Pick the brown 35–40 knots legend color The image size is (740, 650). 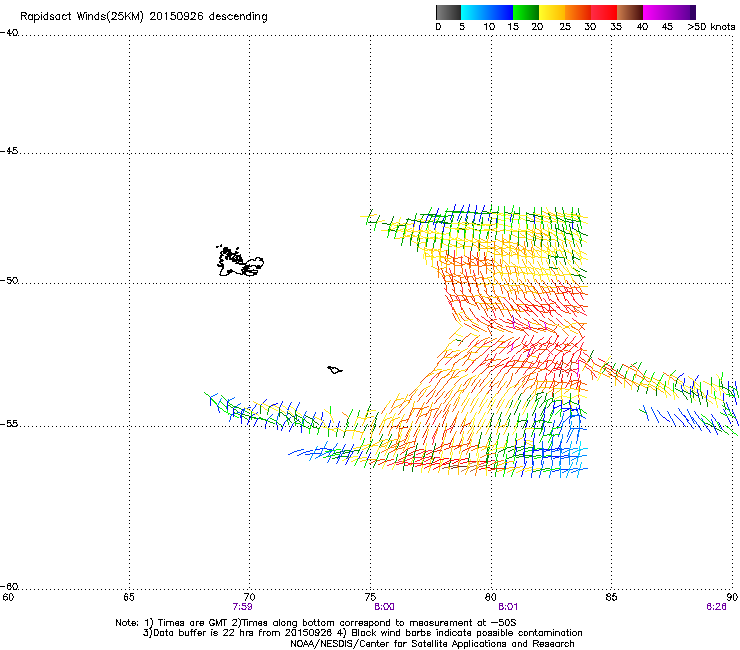(x=630, y=12)
